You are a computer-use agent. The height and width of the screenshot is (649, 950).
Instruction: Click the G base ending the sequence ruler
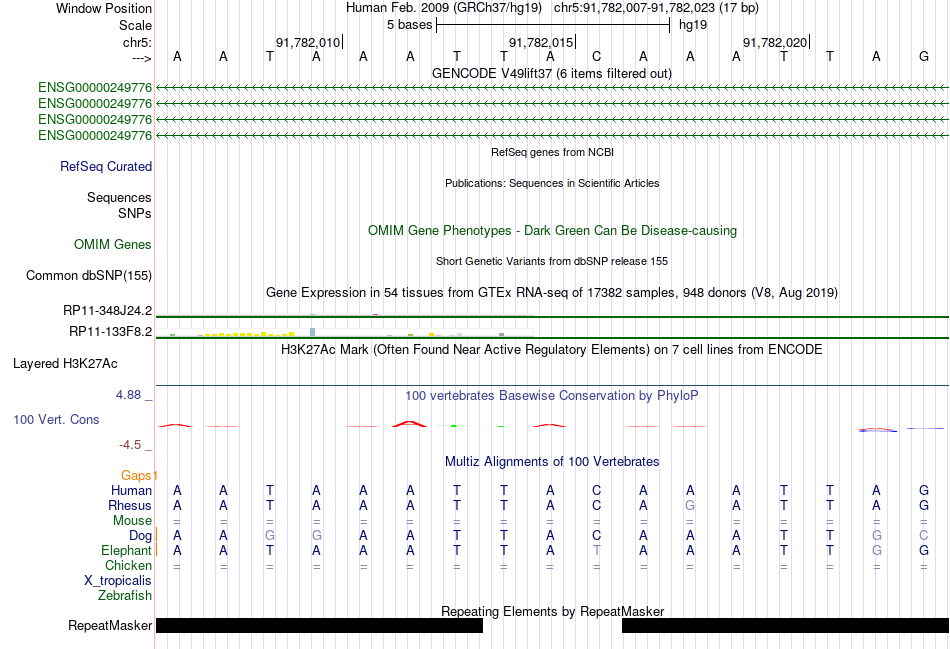pyautogui.click(x=923, y=56)
